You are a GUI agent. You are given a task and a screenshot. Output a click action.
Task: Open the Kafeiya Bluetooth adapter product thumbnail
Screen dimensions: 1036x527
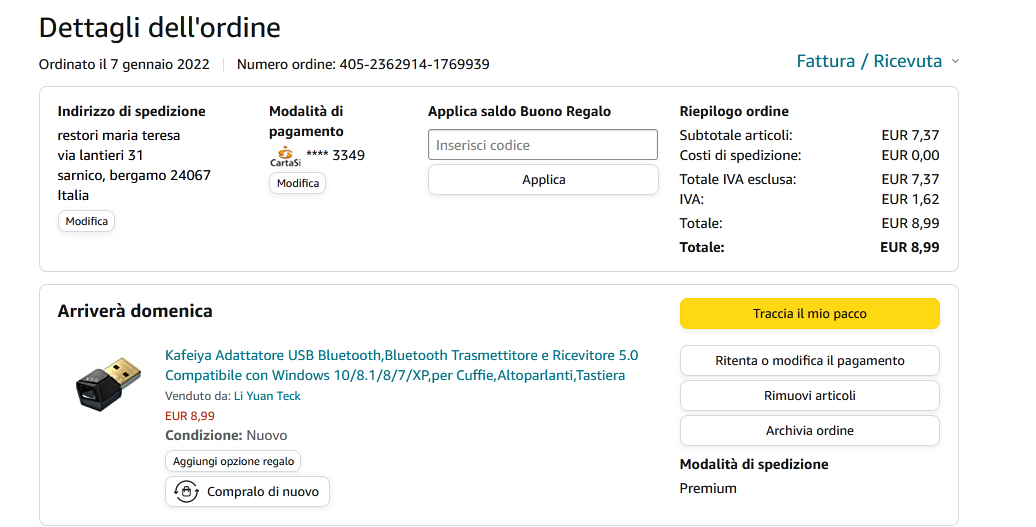(x=108, y=381)
